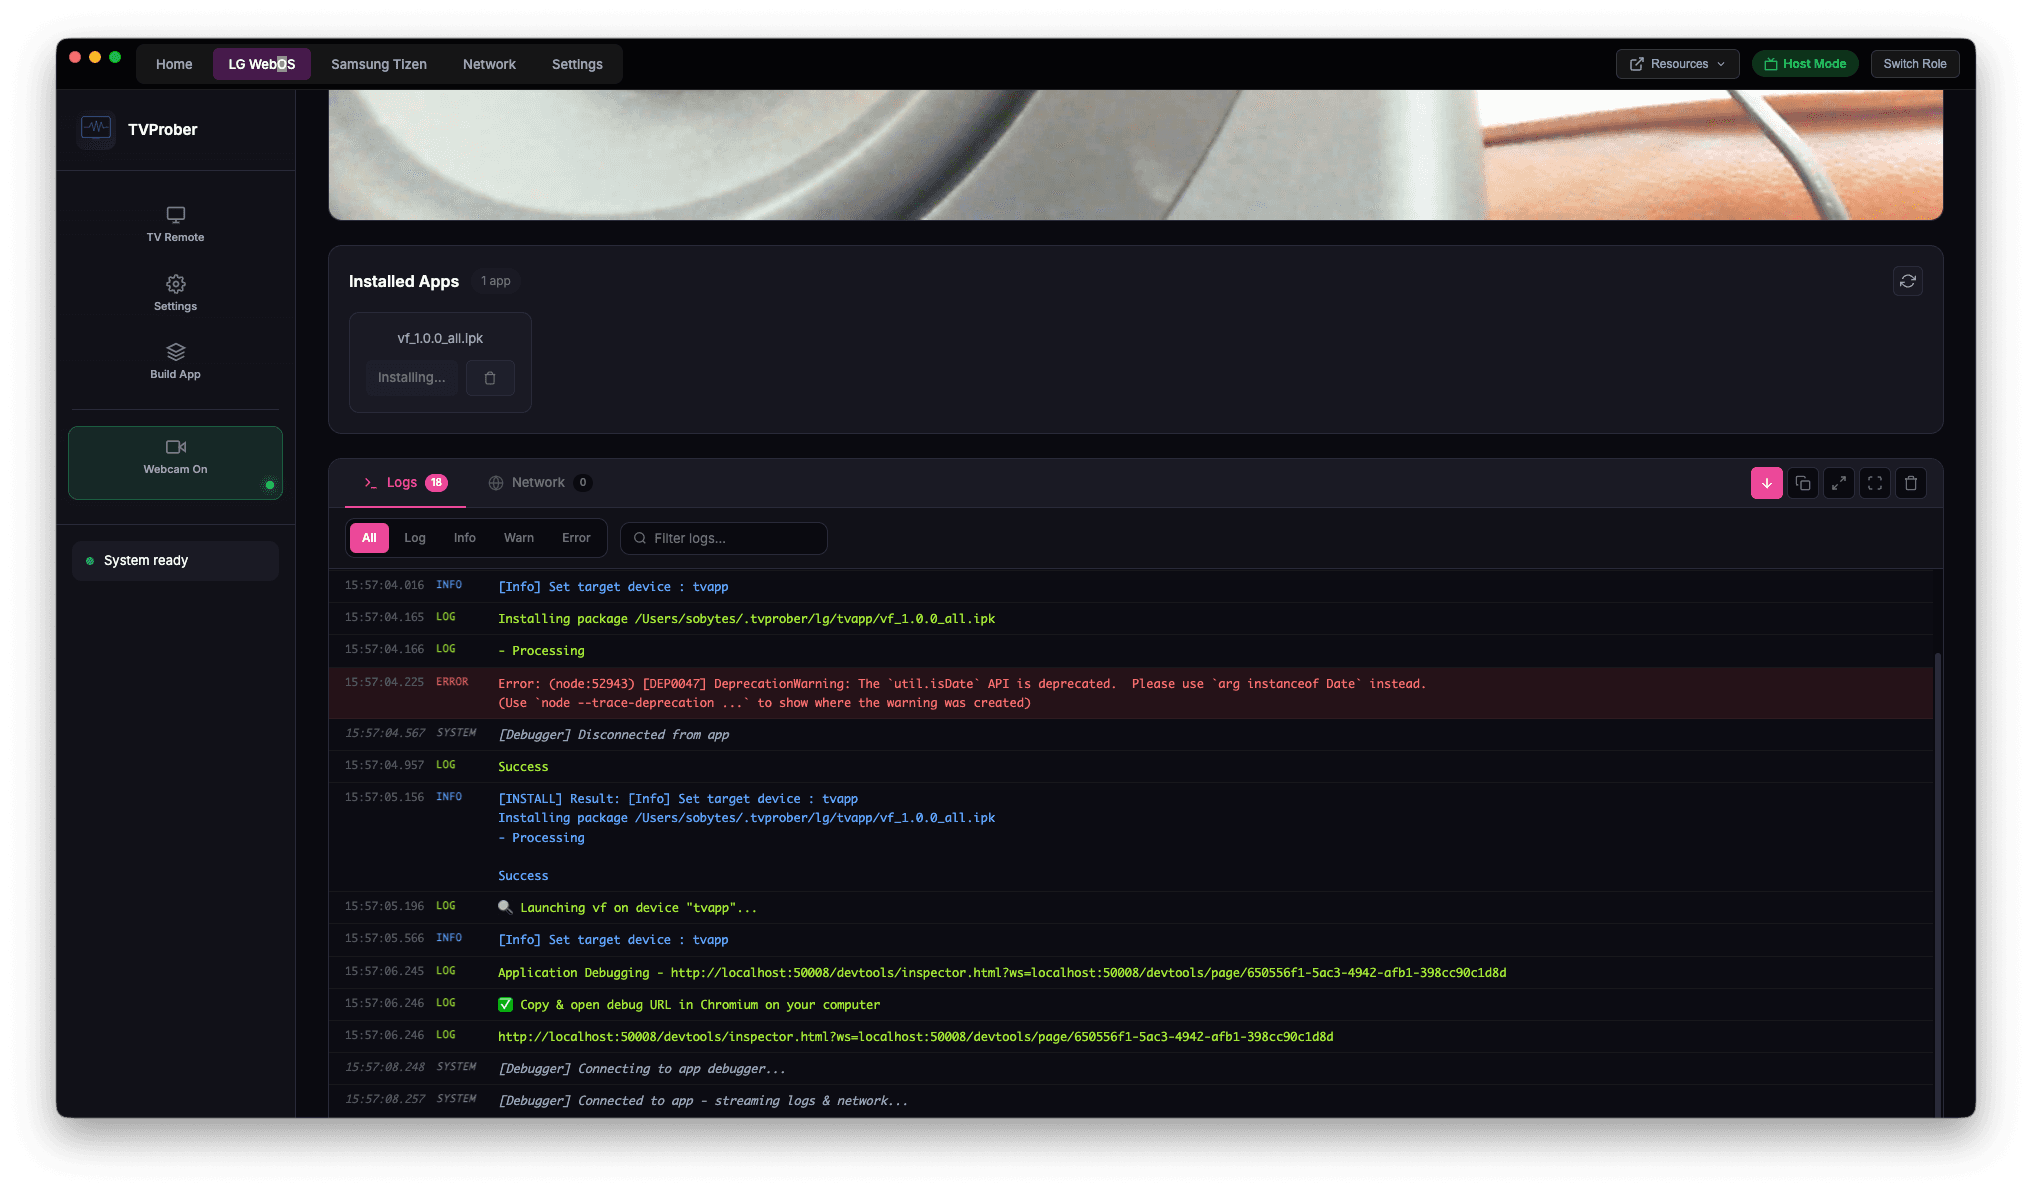The height and width of the screenshot is (1192, 2032).
Task: Click the refresh icon on Installed Apps
Action: tap(1908, 281)
